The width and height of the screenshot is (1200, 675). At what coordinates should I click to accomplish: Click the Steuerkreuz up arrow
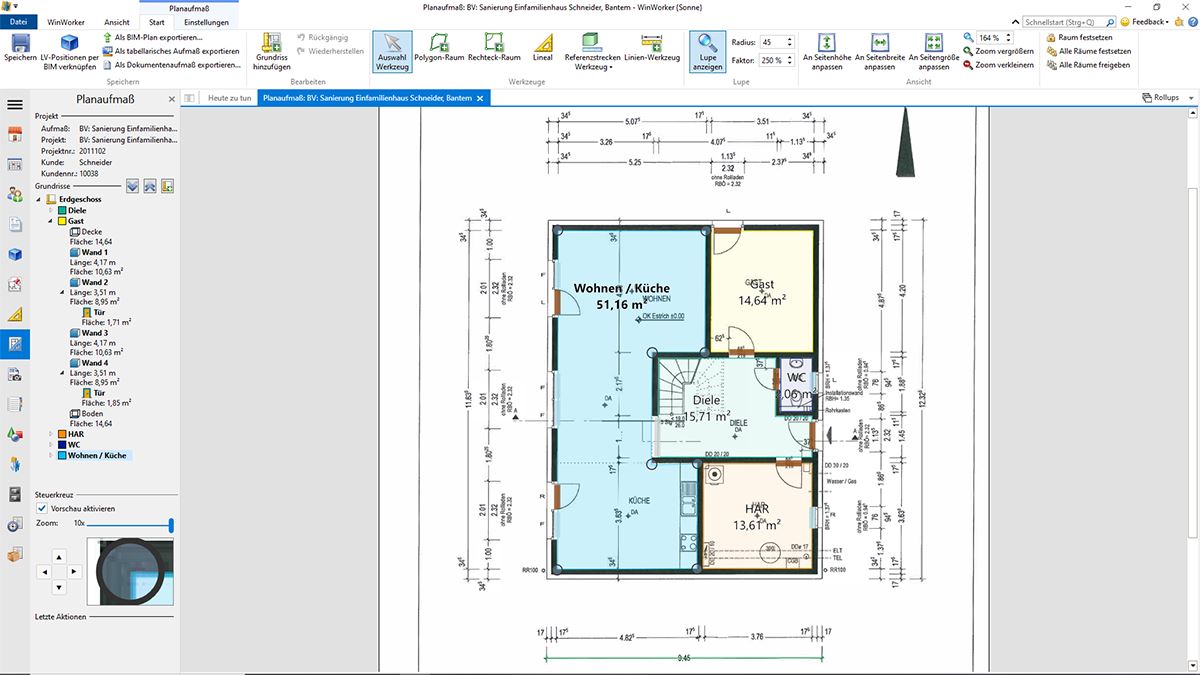pyautogui.click(x=58, y=556)
